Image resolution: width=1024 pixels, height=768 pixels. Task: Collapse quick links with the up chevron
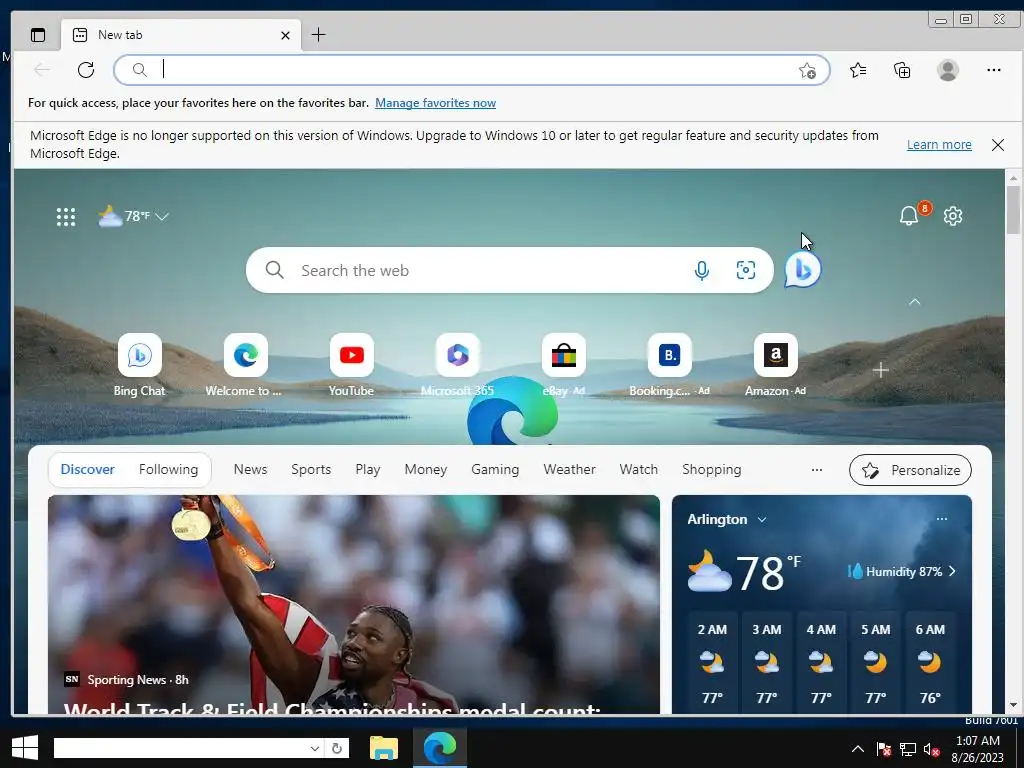click(915, 302)
